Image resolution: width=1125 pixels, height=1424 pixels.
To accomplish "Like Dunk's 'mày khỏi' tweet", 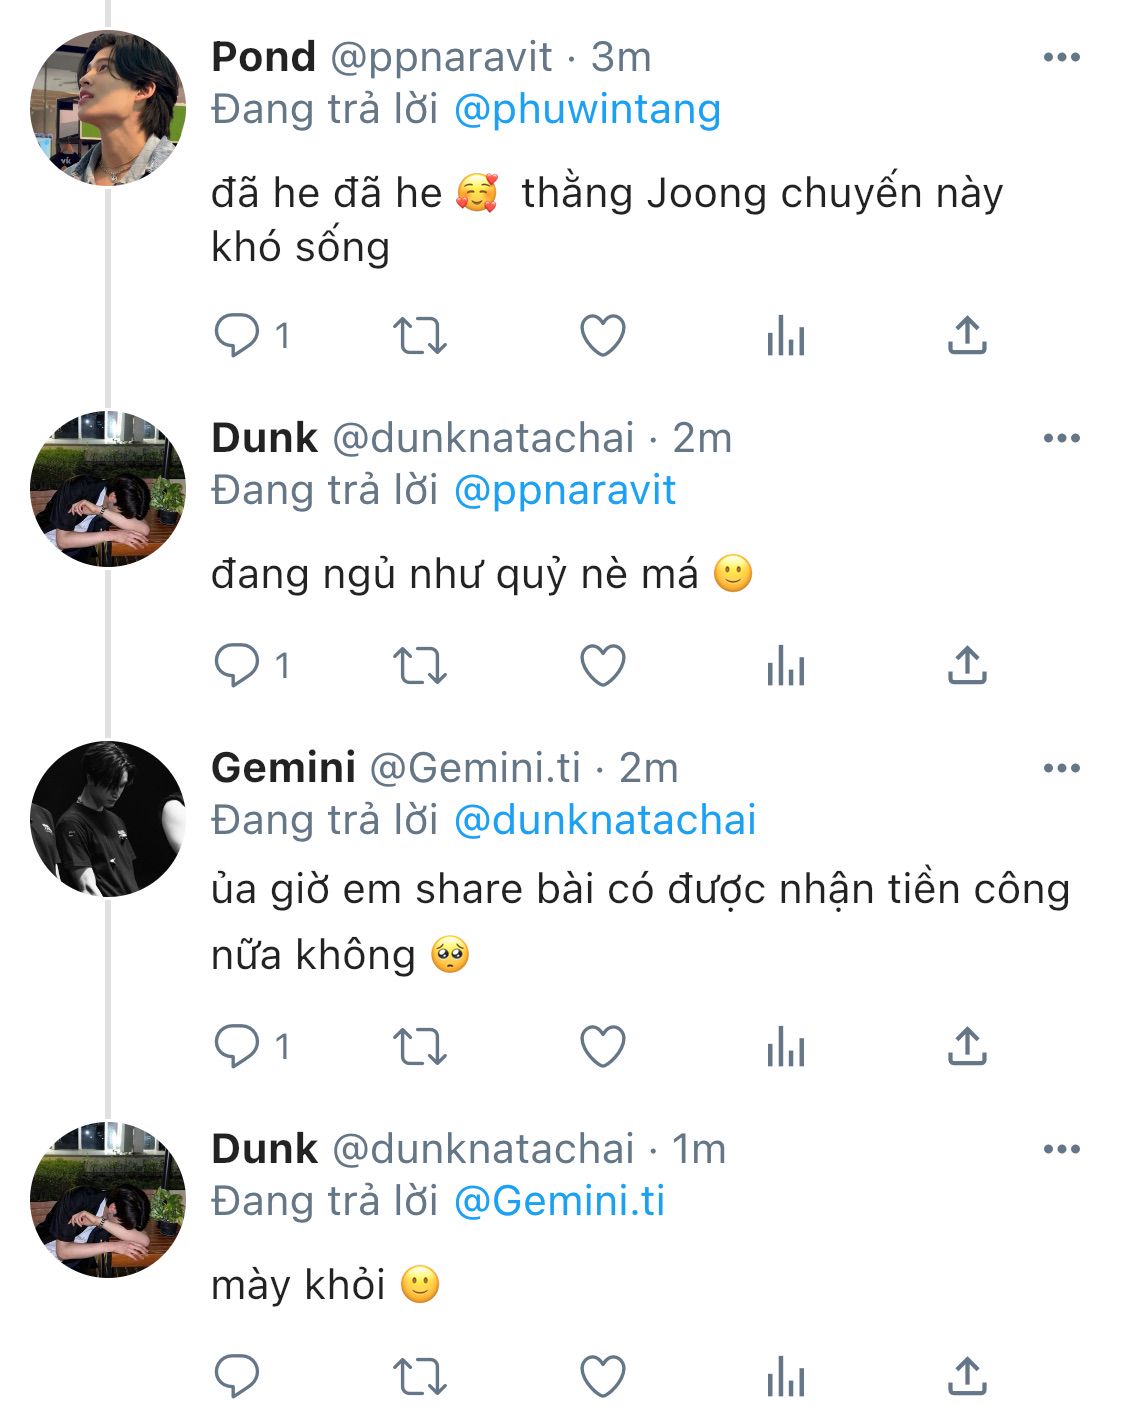I will point(603,1377).
